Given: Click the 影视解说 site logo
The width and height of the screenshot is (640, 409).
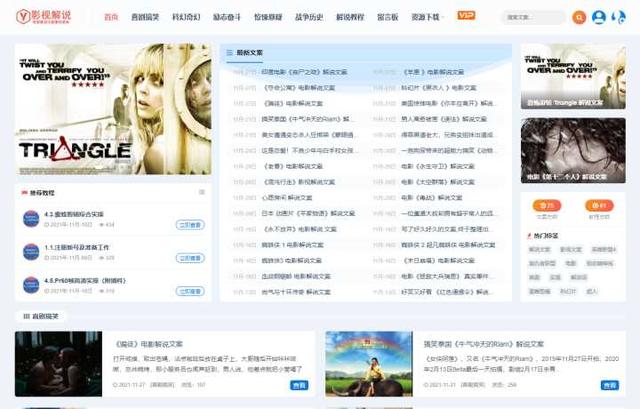Looking at the screenshot, I should (44, 17).
